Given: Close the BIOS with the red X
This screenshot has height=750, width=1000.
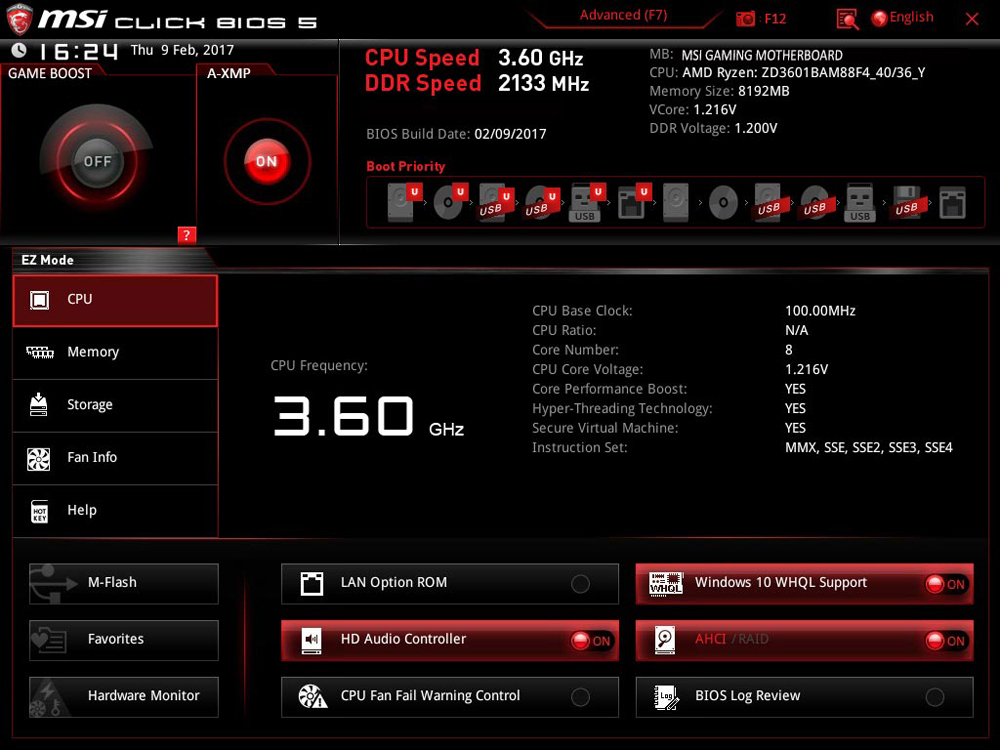Looking at the screenshot, I should click(972, 19).
